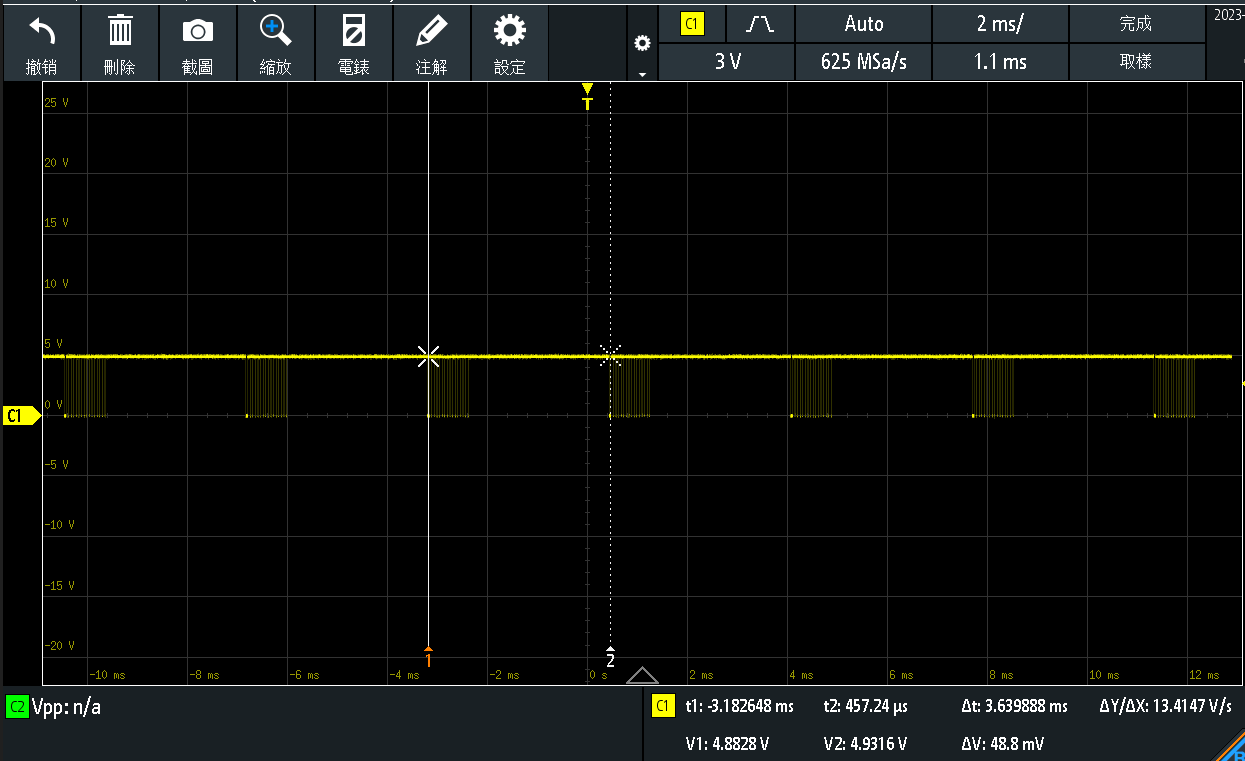Toggle channel C1 via its left-edge marker

pos(18,415)
